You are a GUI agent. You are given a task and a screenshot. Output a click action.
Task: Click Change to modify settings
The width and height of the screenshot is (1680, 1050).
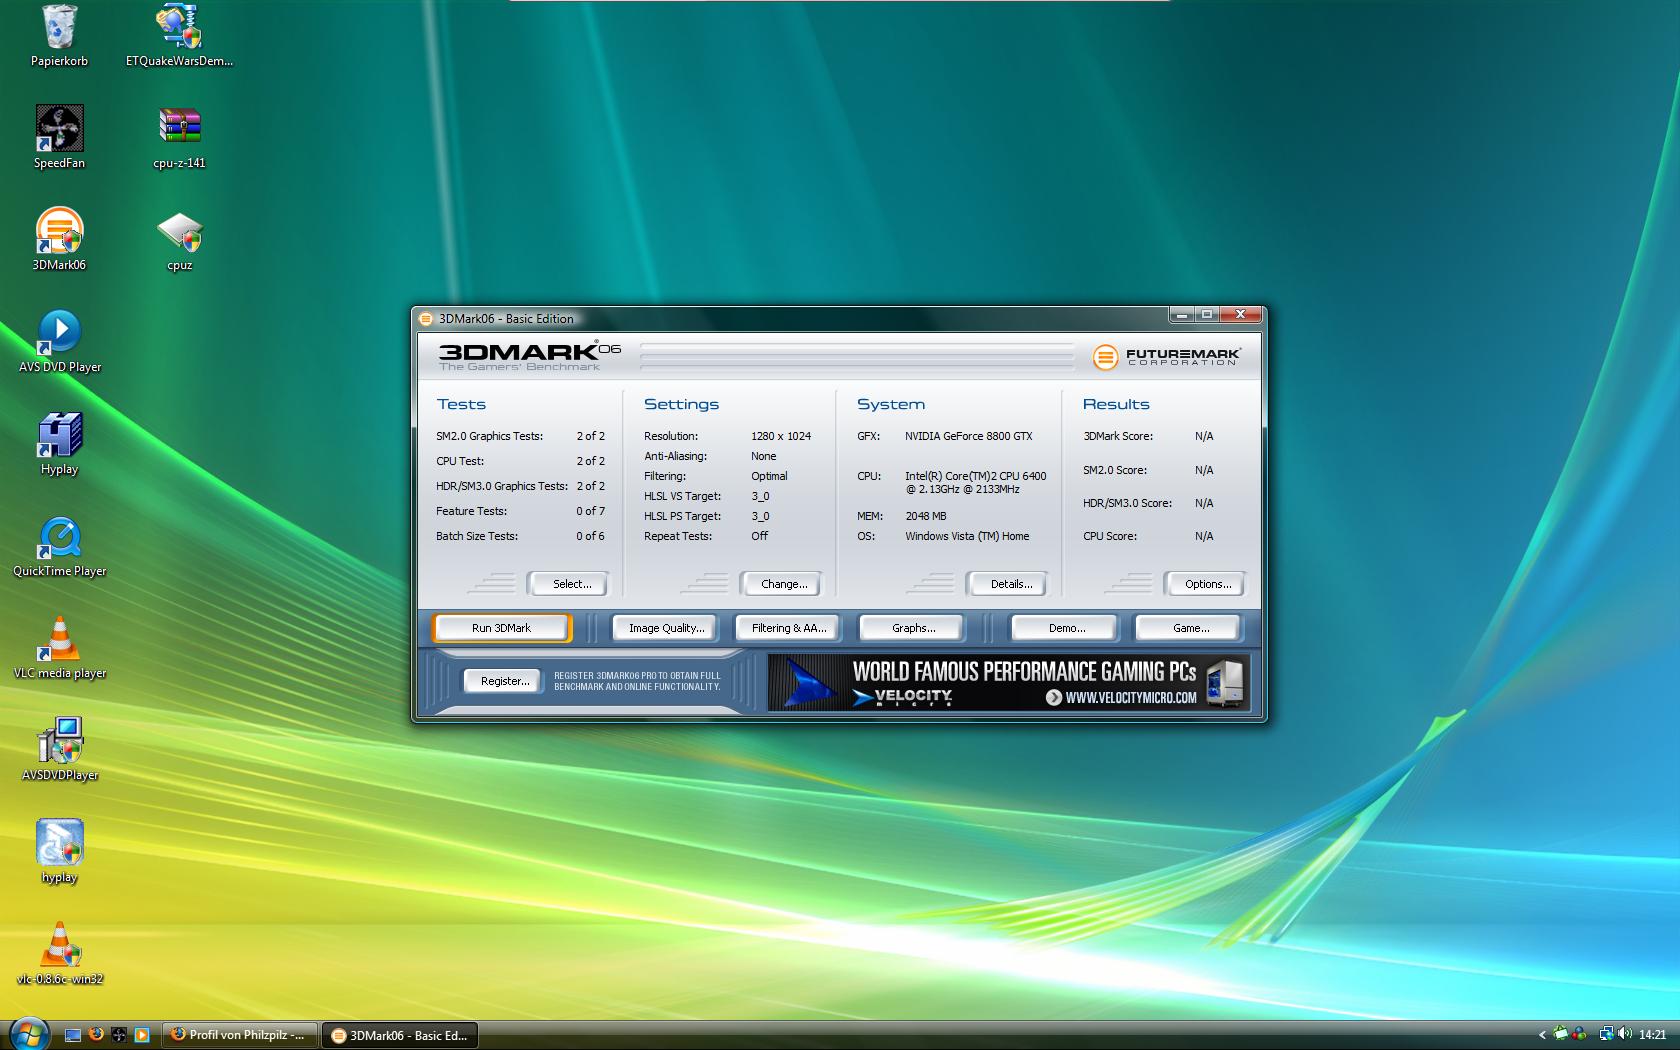[x=784, y=584]
